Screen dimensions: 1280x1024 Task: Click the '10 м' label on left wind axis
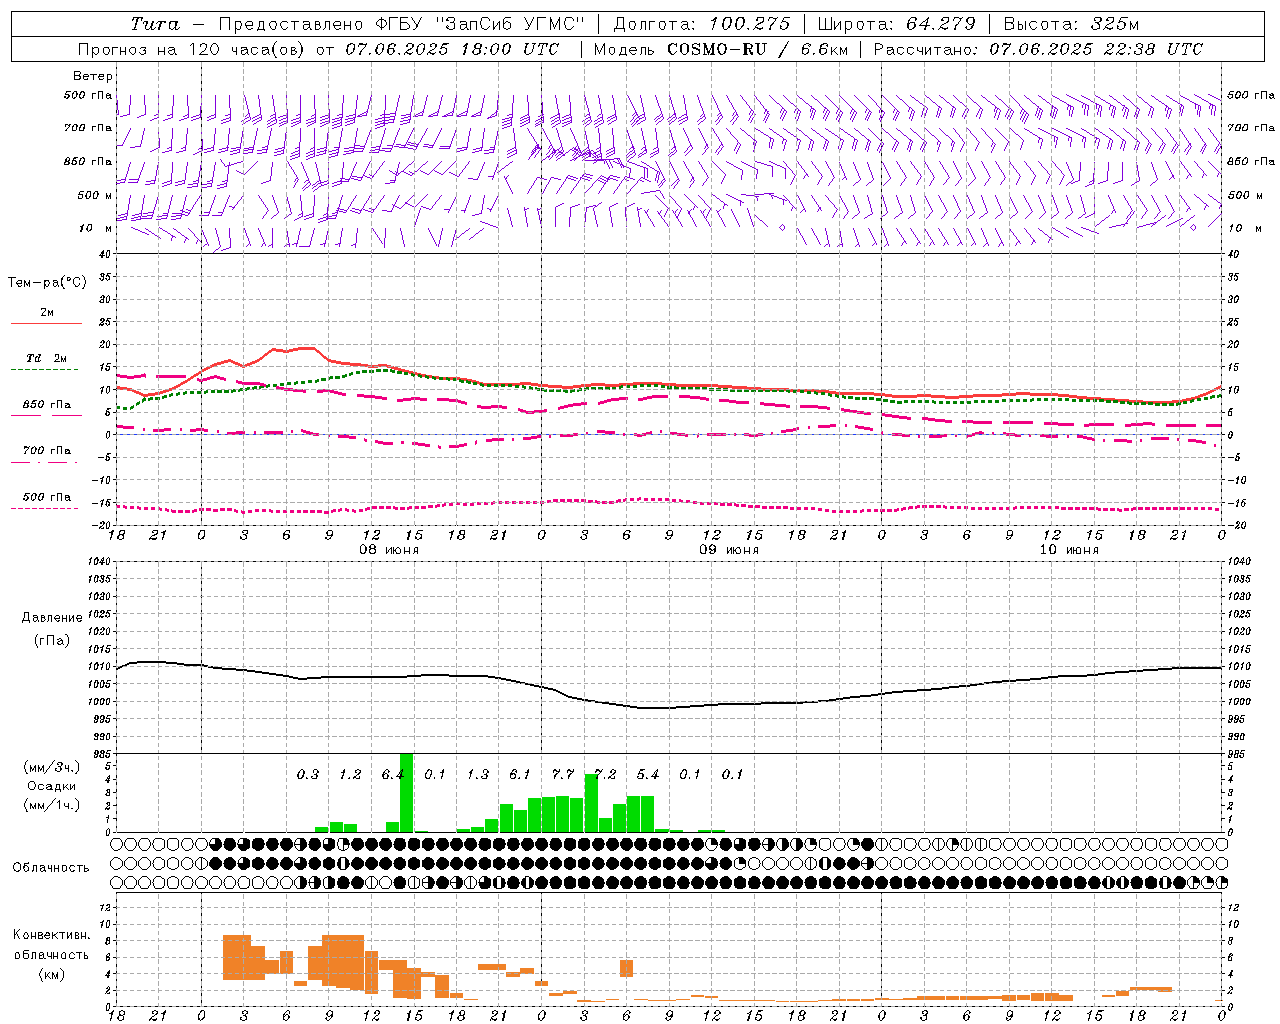pos(96,228)
